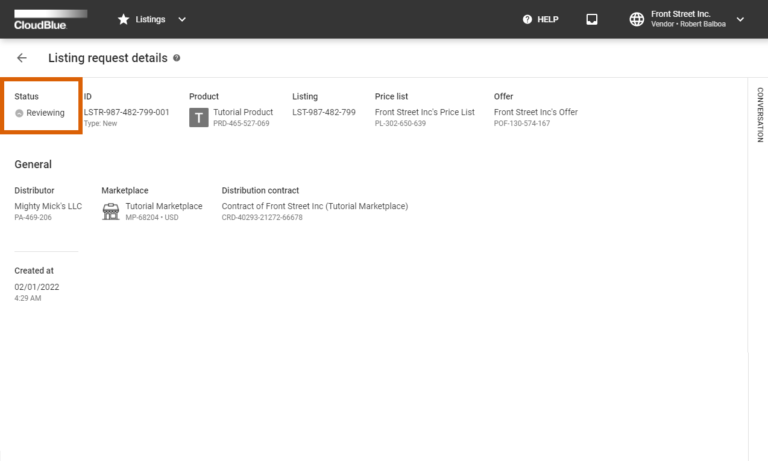This screenshot has height=461, width=768.
Task: Click the Tutorial Product T icon
Action: [199, 118]
